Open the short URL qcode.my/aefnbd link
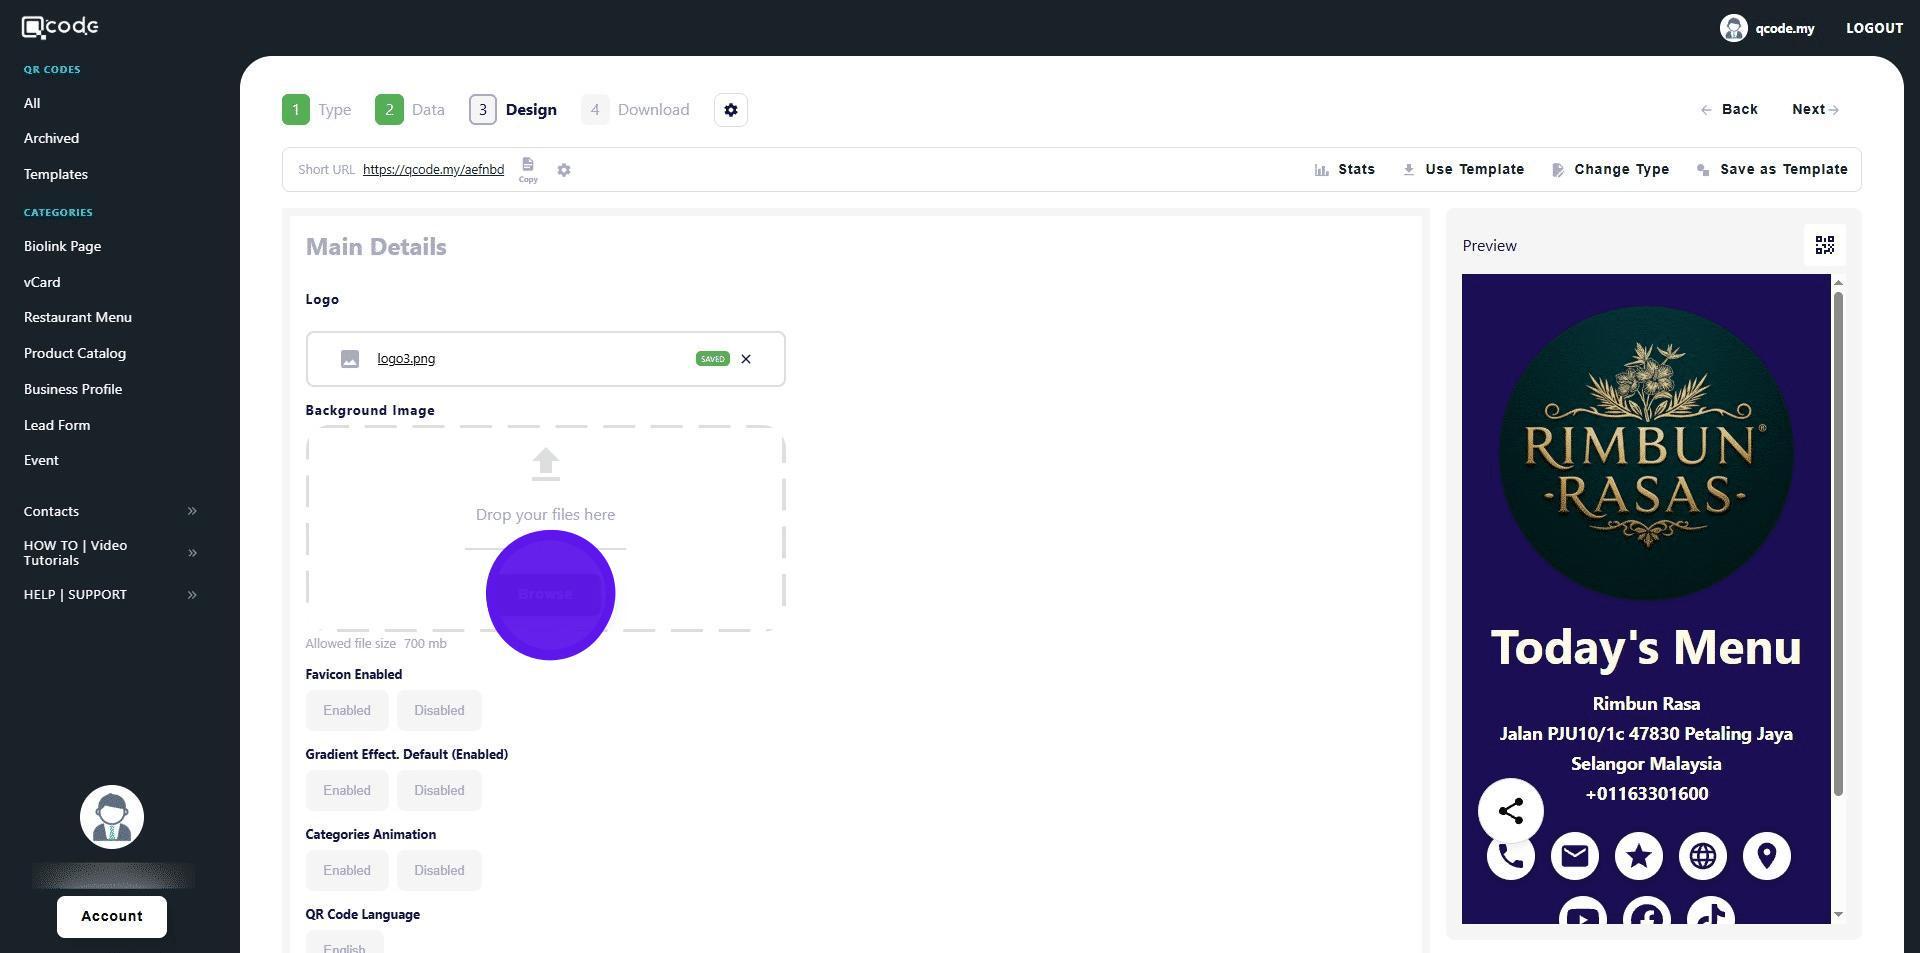Screen dimensions: 1920x953 point(433,170)
